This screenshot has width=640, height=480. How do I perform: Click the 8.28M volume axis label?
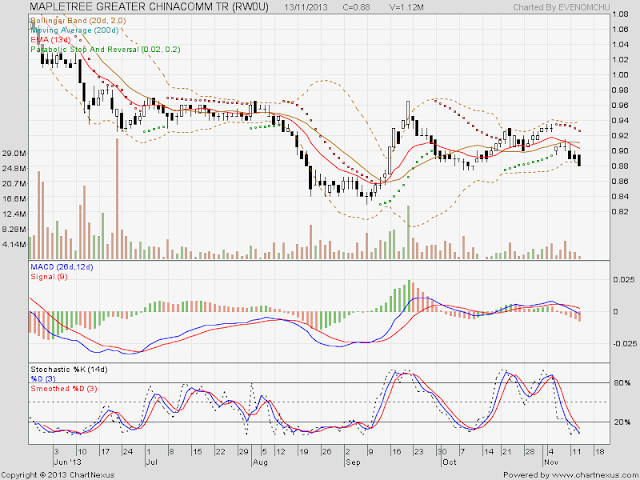(x=14, y=229)
